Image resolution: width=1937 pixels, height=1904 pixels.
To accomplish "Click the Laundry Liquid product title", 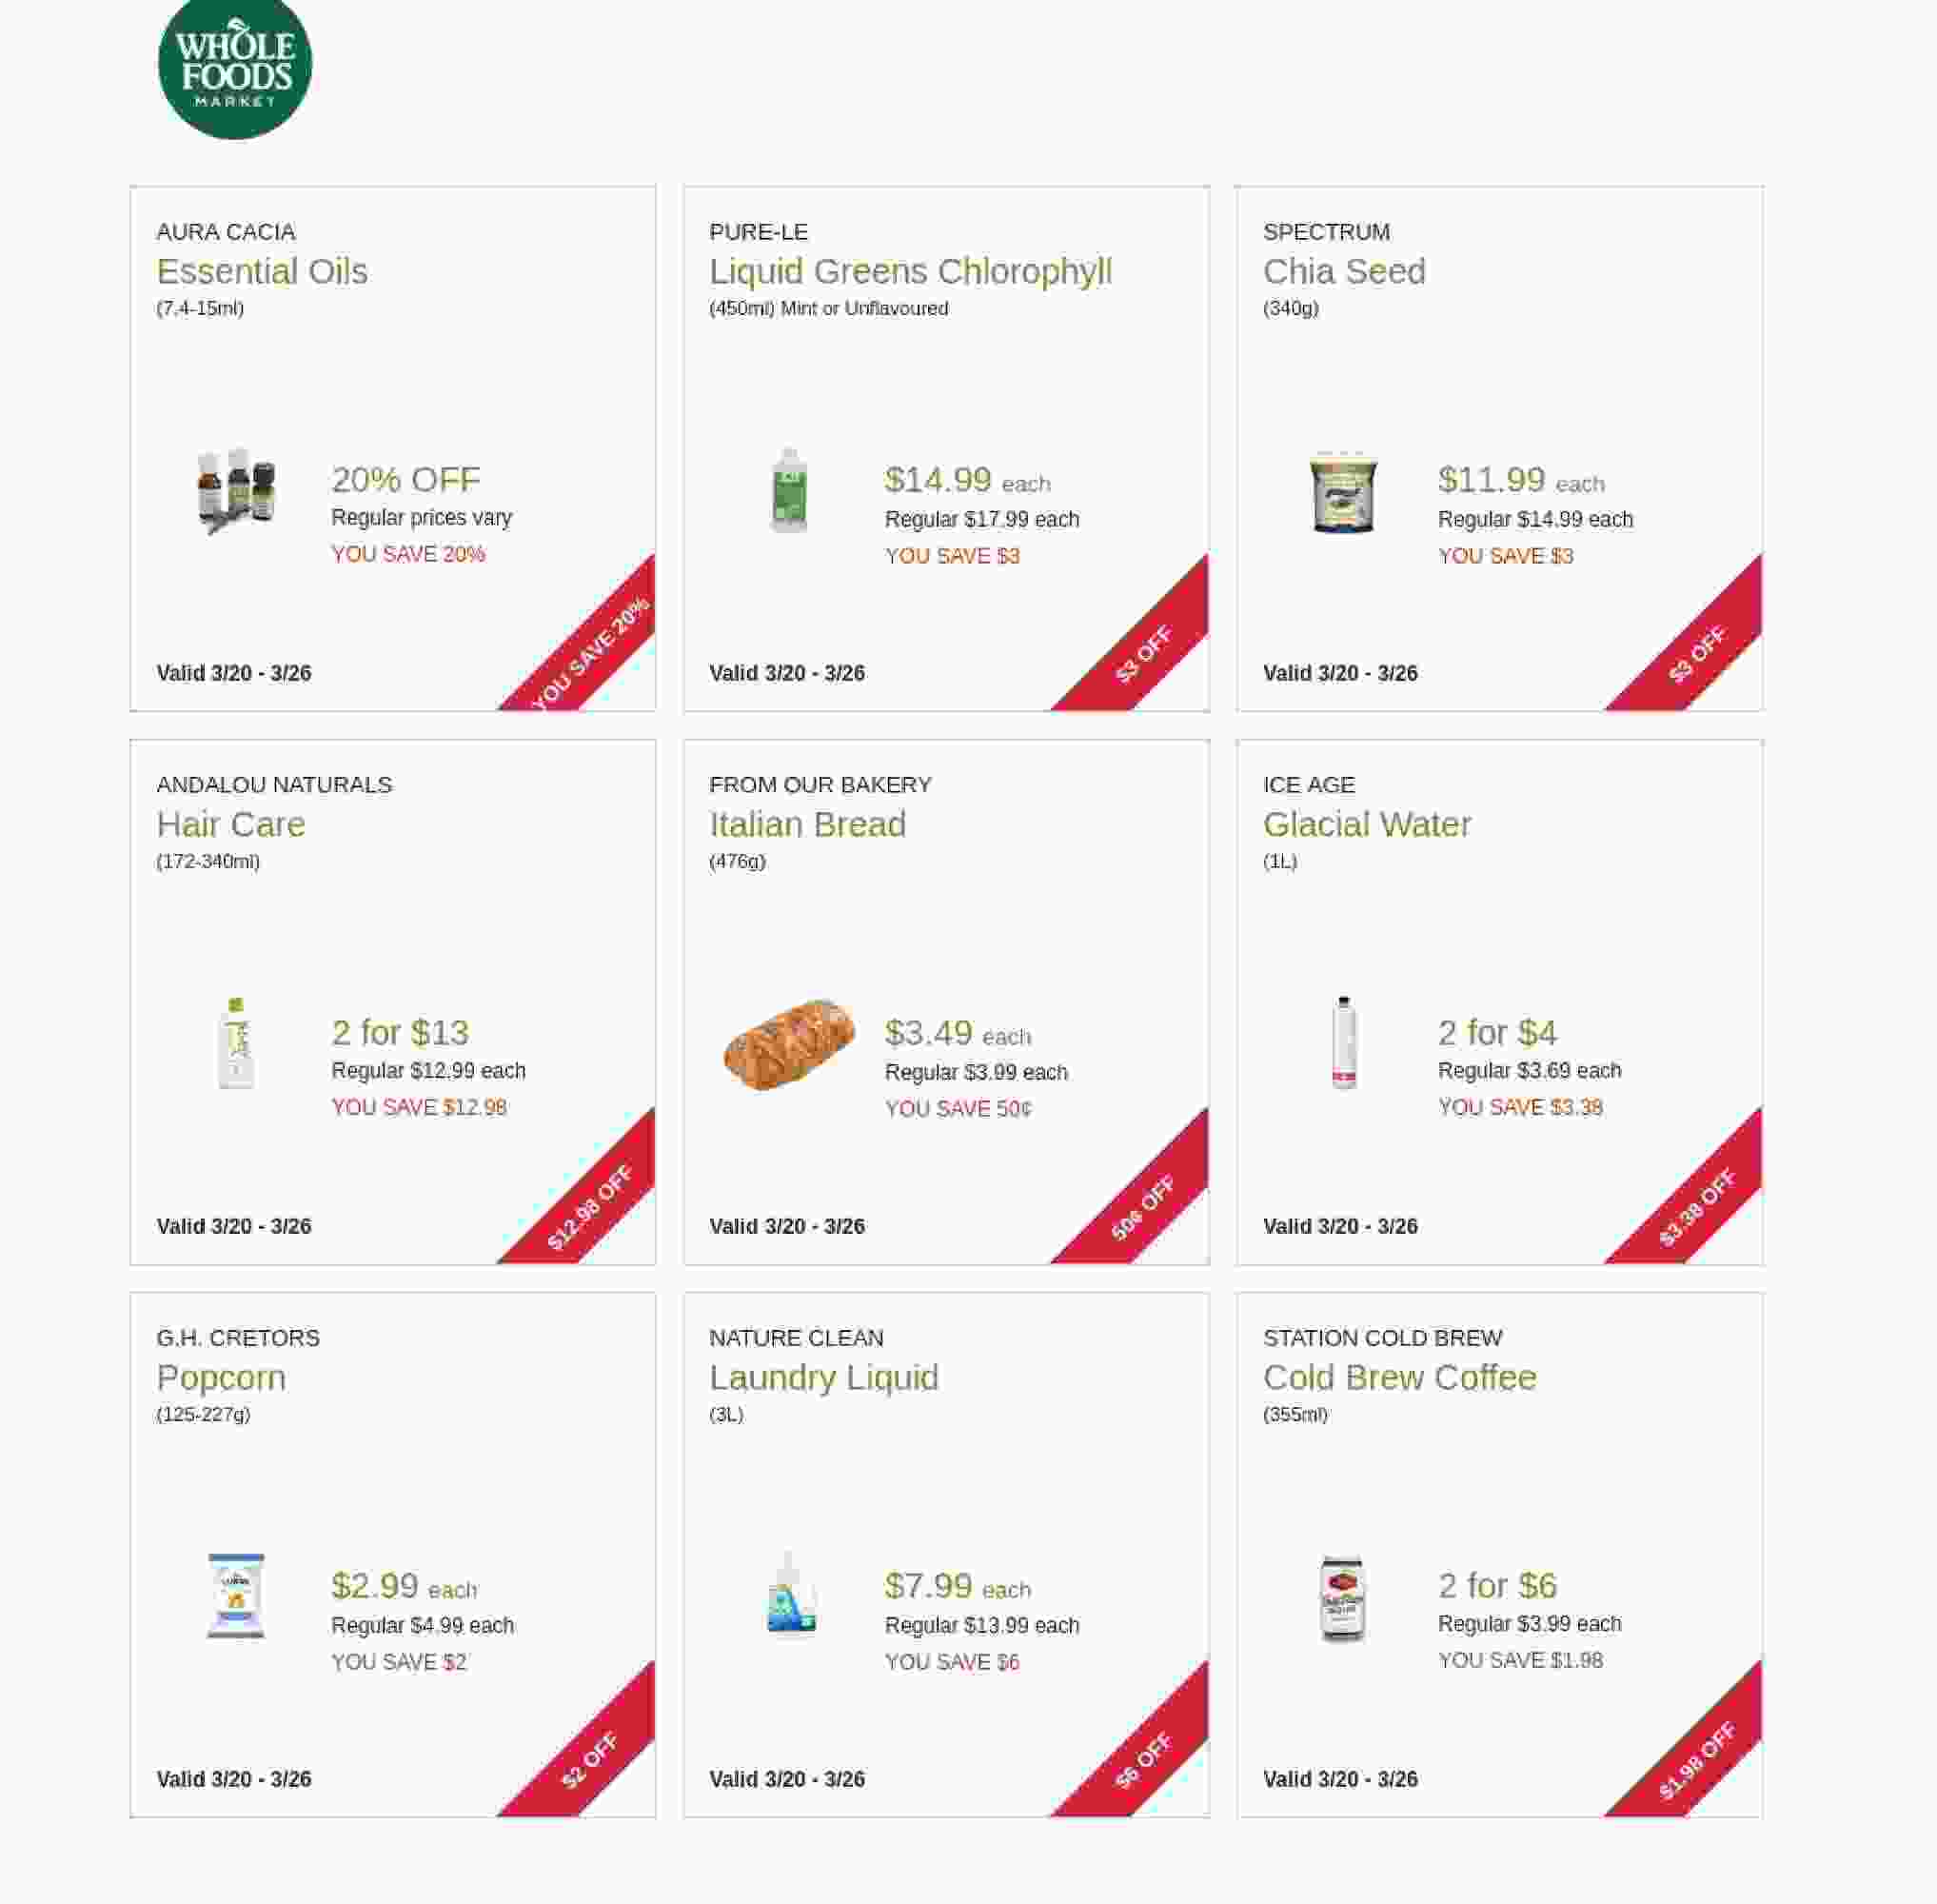I will [x=823, y=1377].
